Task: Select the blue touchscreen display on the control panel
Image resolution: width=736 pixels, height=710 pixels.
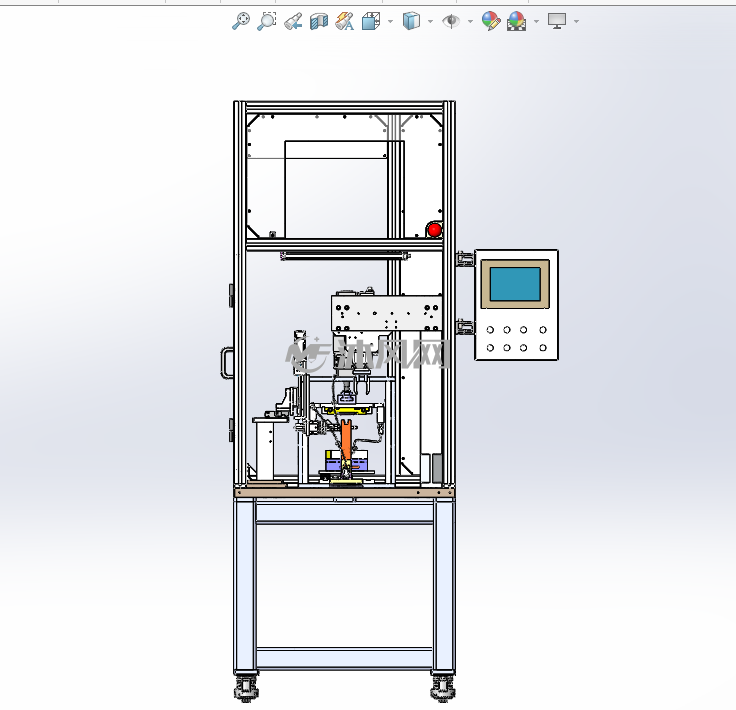Action: click(x=515, y=284)
